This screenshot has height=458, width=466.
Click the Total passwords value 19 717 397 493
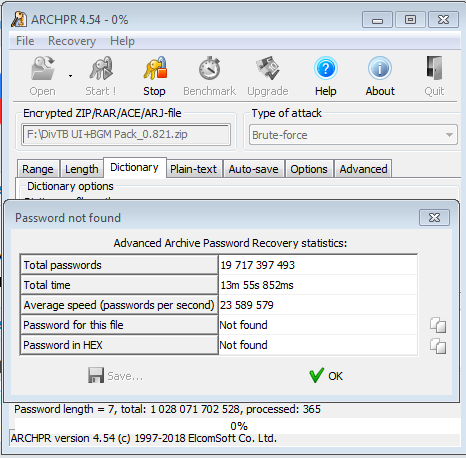[x=257, y=265]
